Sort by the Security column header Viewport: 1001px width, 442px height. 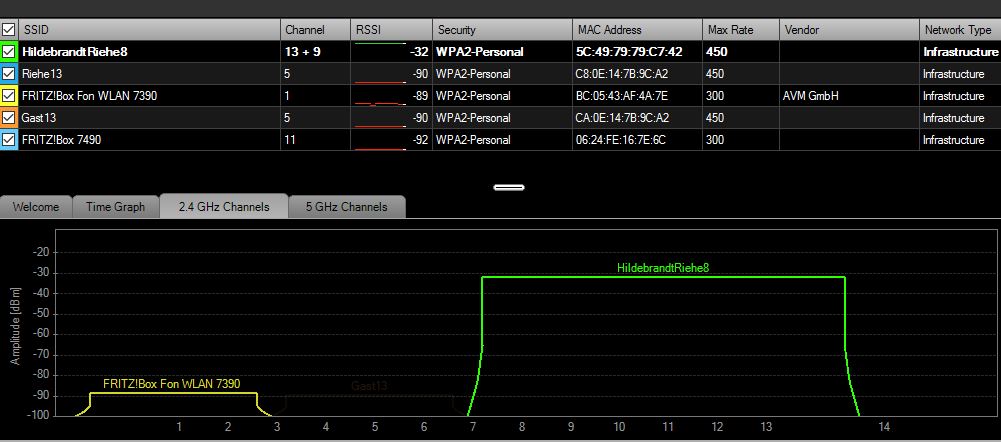coord(502,30)
